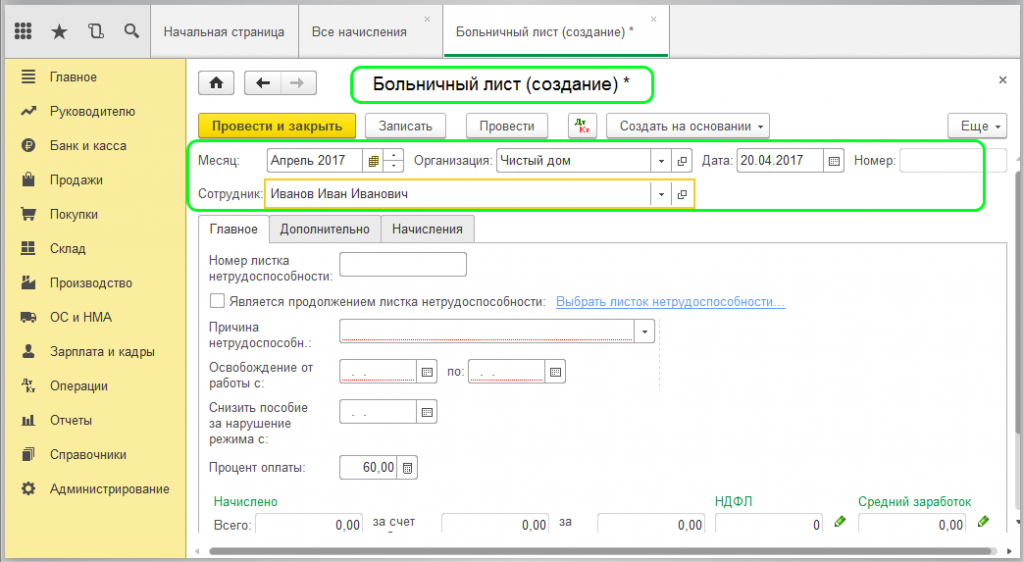Screen dimensions: 1024x562
Task: Click the Search magnifier icon
Action: pos(131,31)
